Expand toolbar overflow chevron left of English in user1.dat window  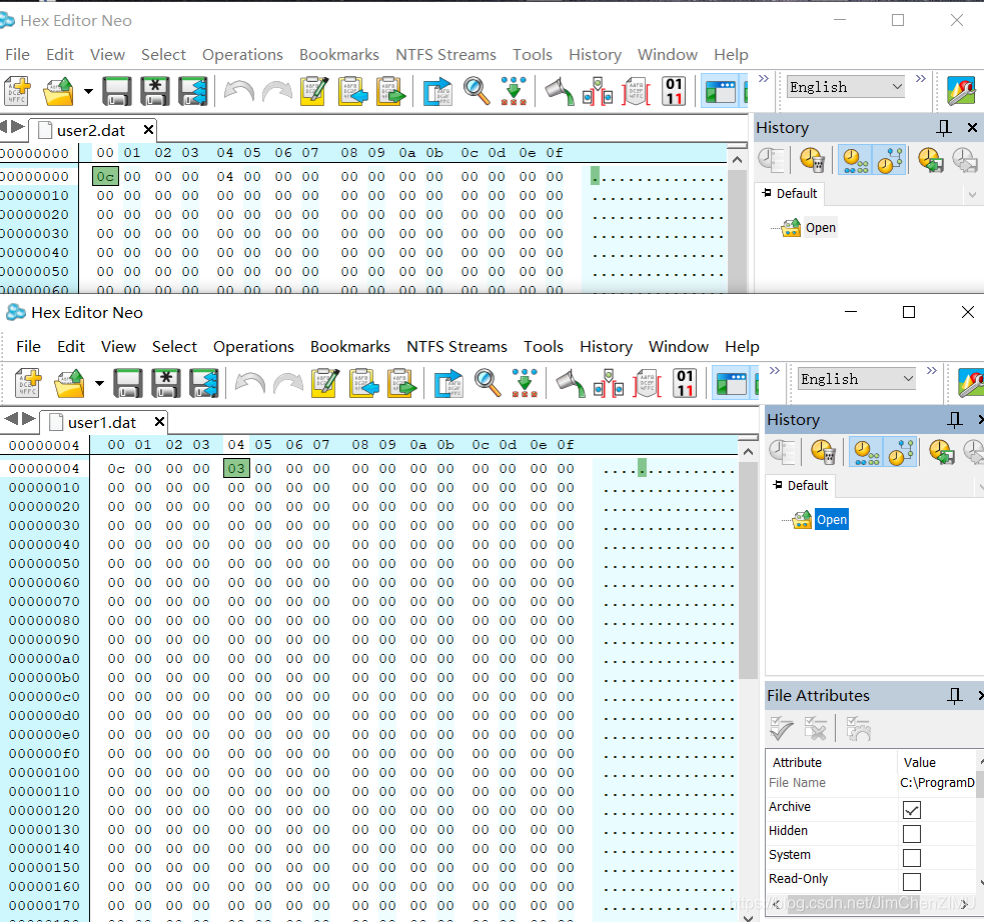pos(775,371)
